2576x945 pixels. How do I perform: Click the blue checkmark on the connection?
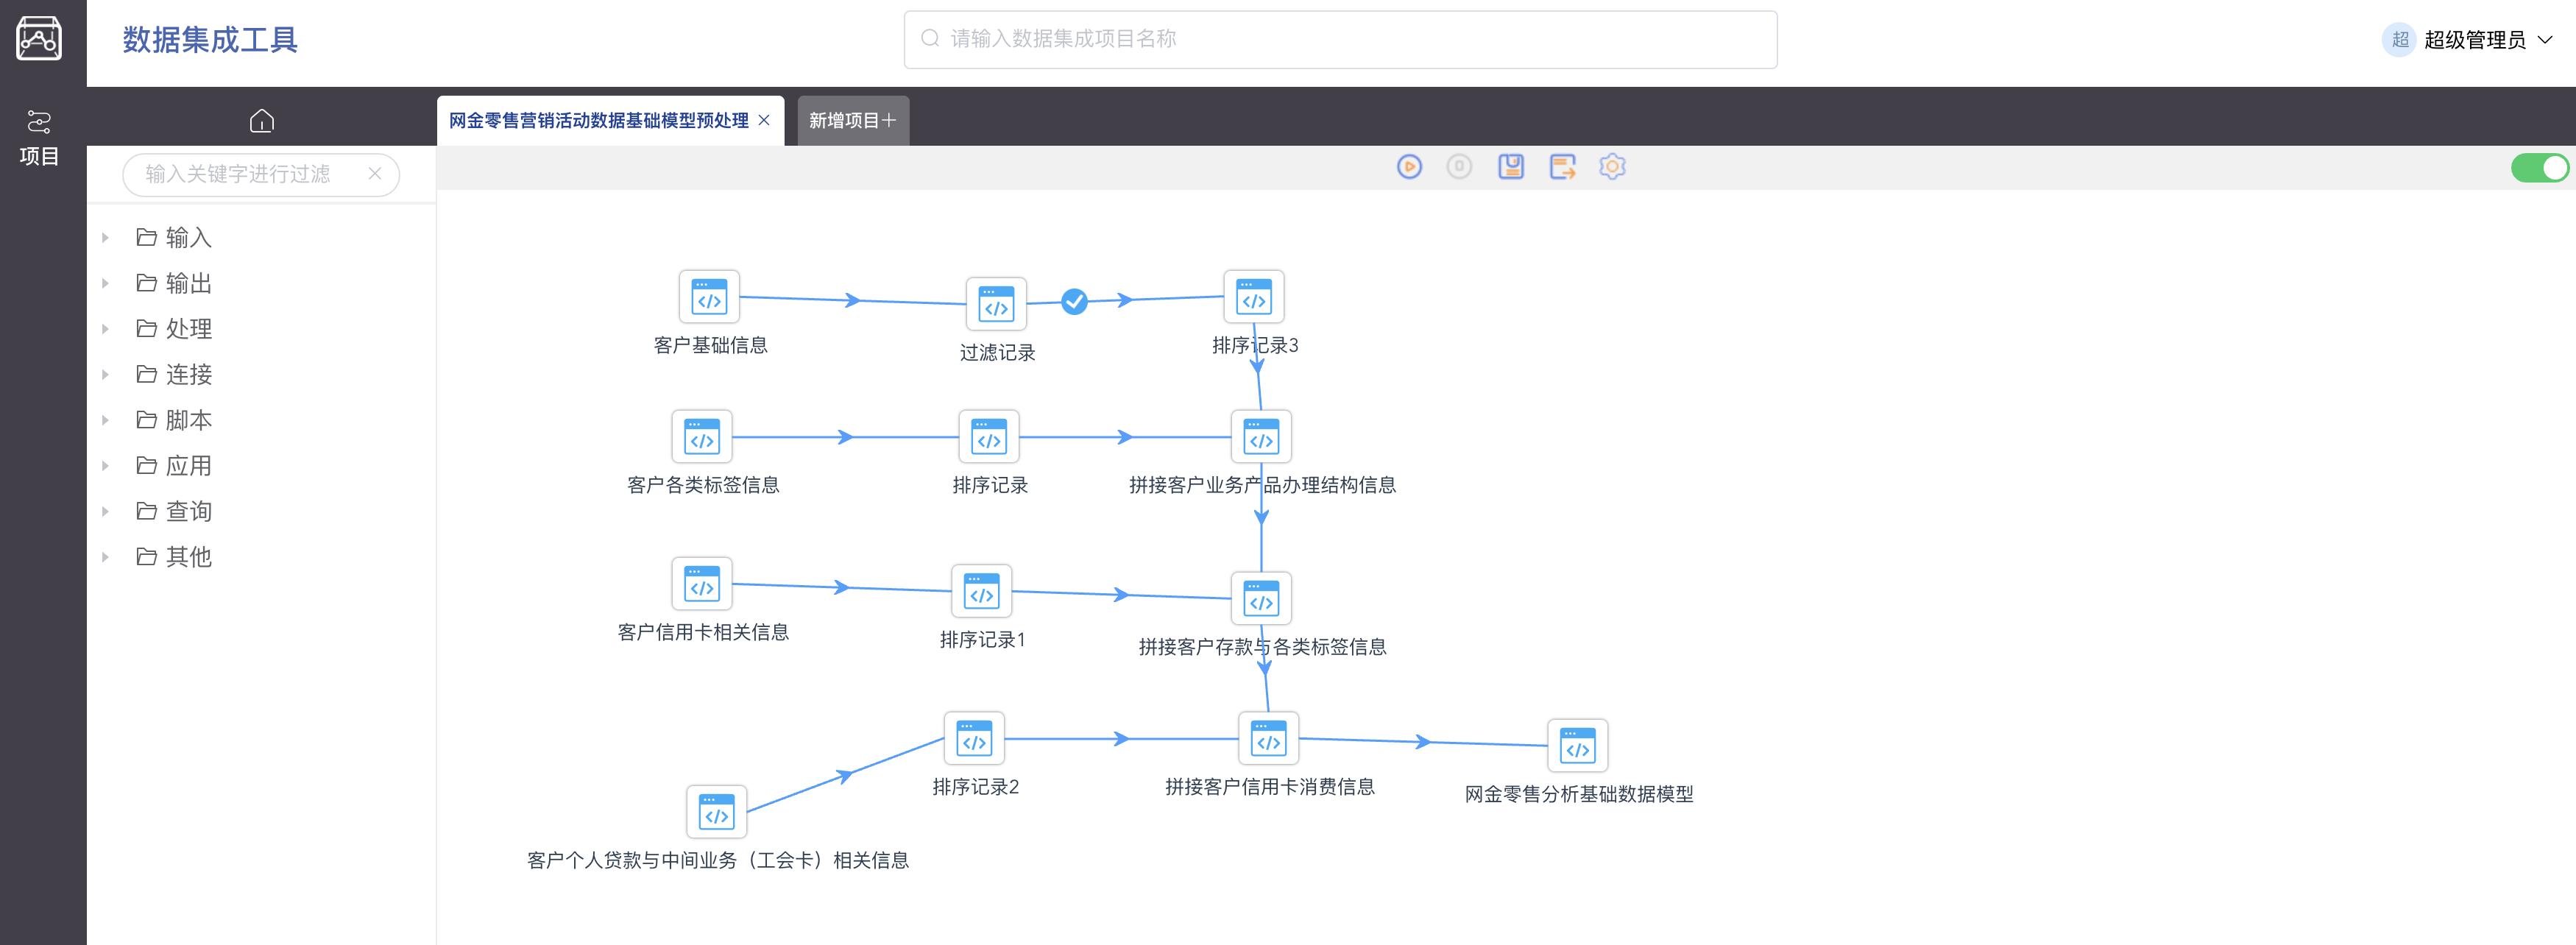[1074, 301]
